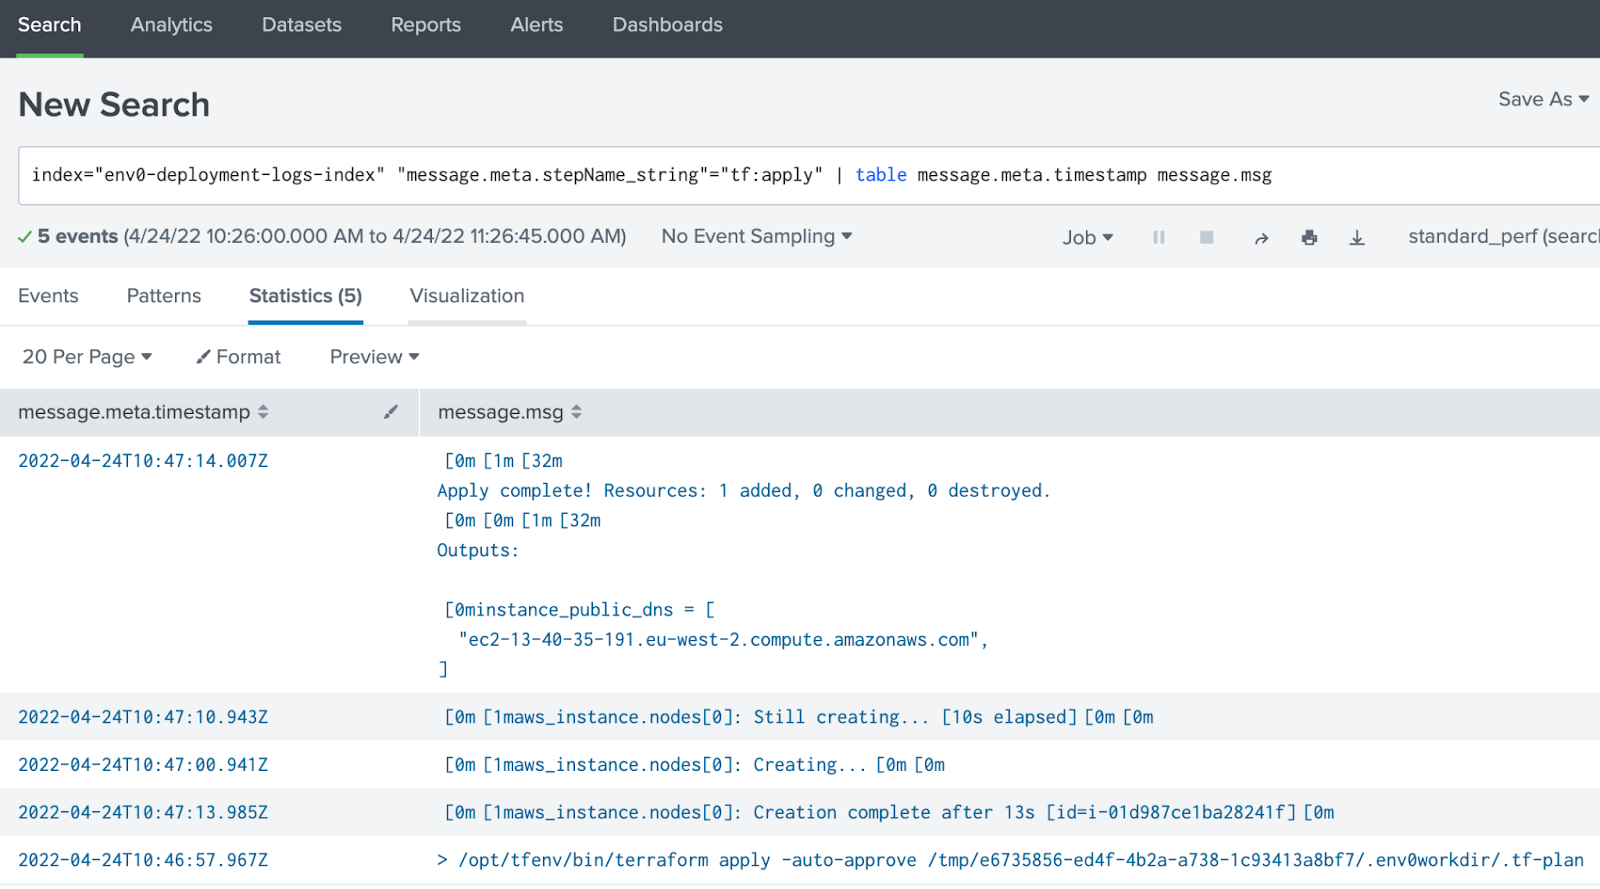1600x889 pixels.
Task: Open the Alerts nav item
Action: (537, 25)
